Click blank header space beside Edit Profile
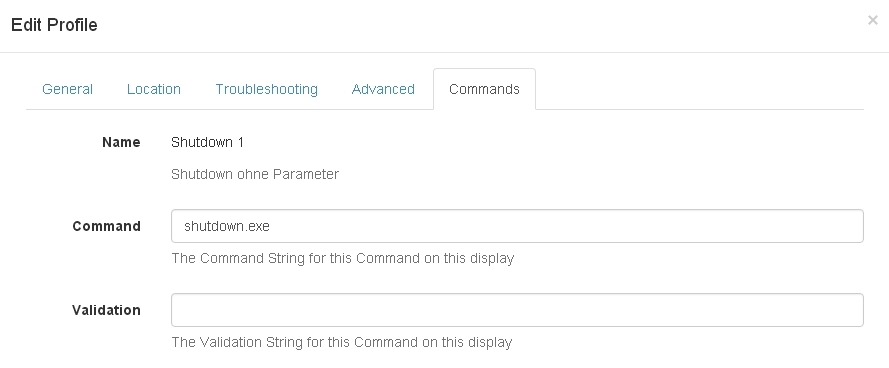 pyautogui.click(x=482, y=25)
